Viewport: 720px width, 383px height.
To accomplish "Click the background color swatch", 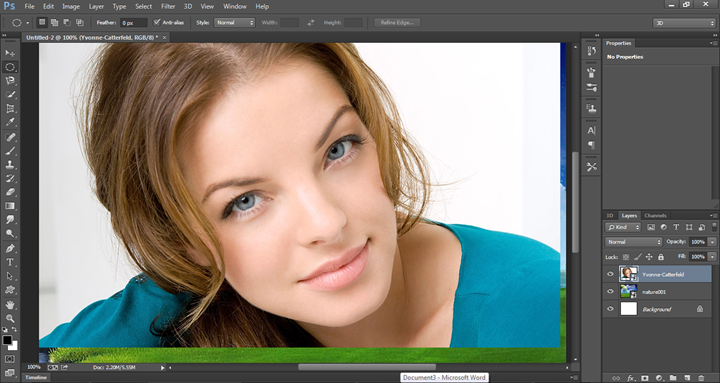I will point(14,346).
